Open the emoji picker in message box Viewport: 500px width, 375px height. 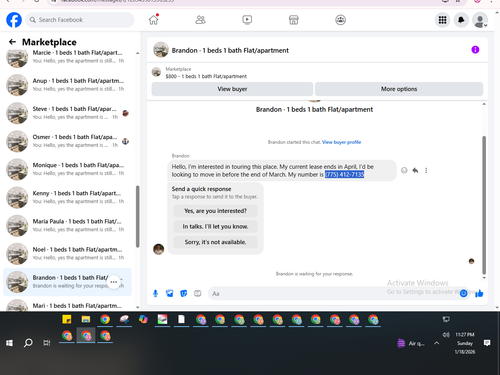pyautogui.click(x=463, y=293)
